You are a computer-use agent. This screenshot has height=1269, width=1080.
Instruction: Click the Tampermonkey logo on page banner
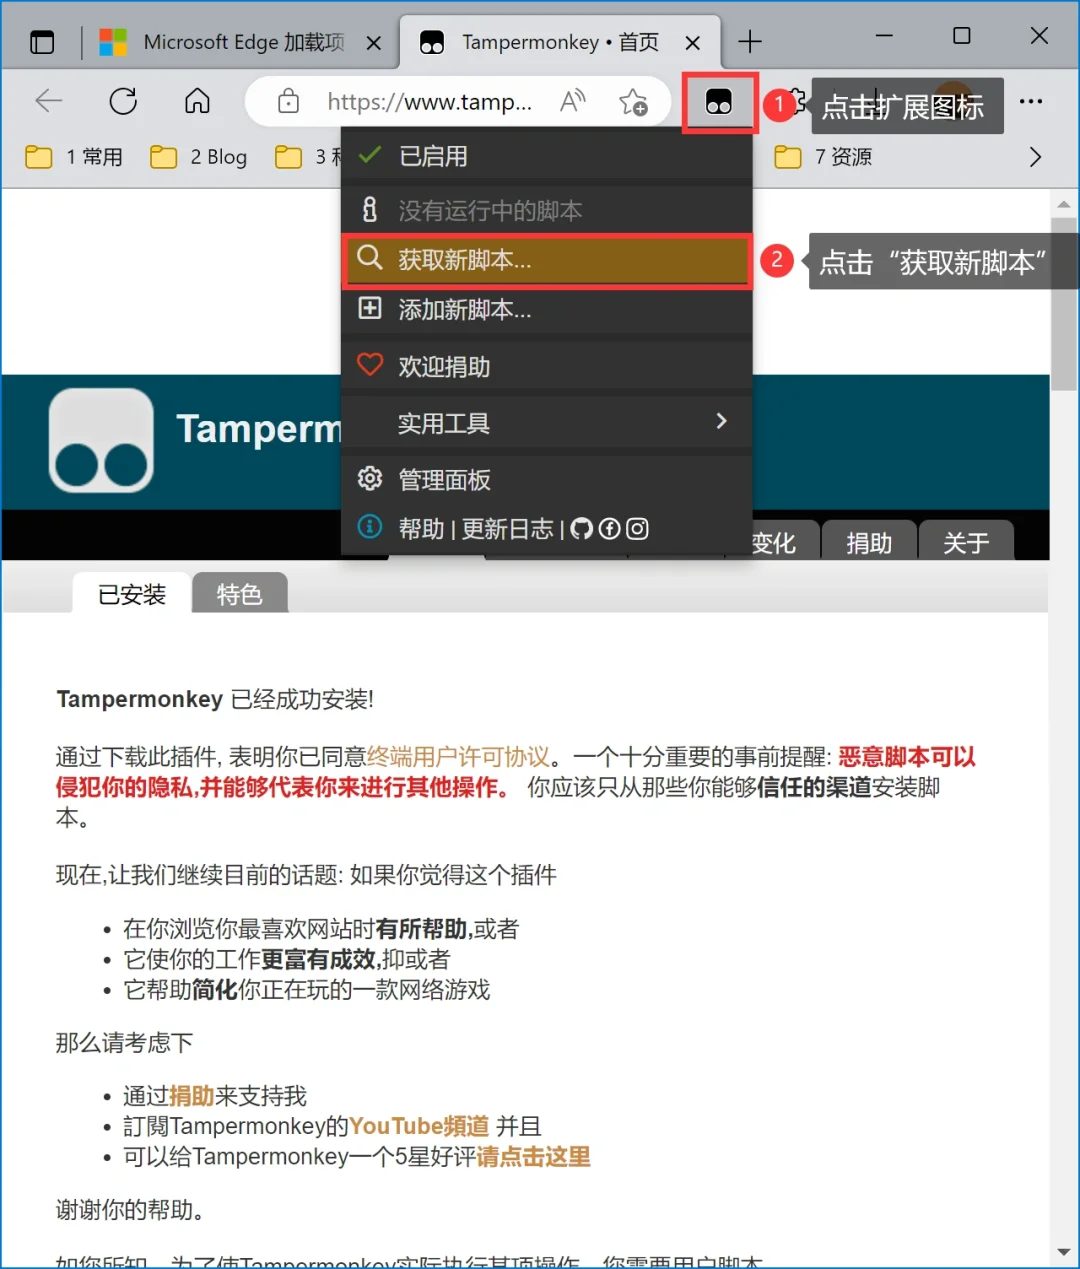point(101,440)
